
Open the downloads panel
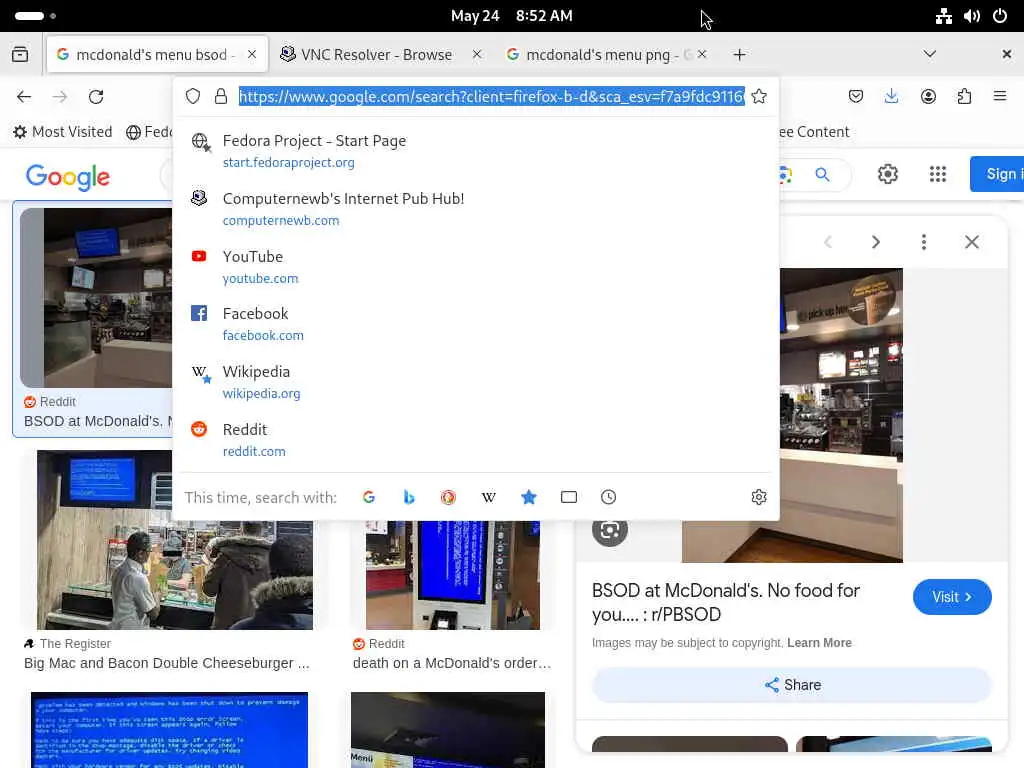point(891,97)
